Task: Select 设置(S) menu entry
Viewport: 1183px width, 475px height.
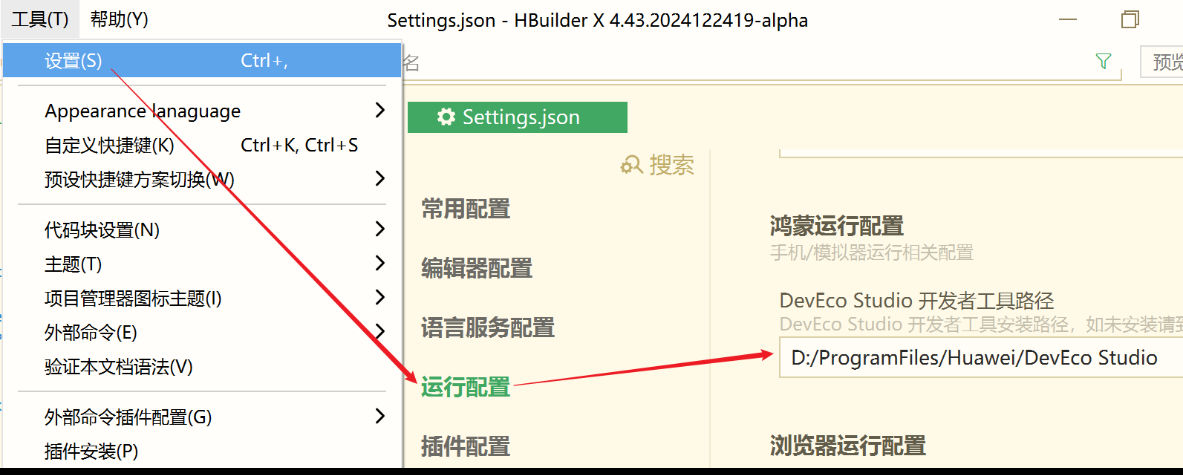Action: (201, 60)
